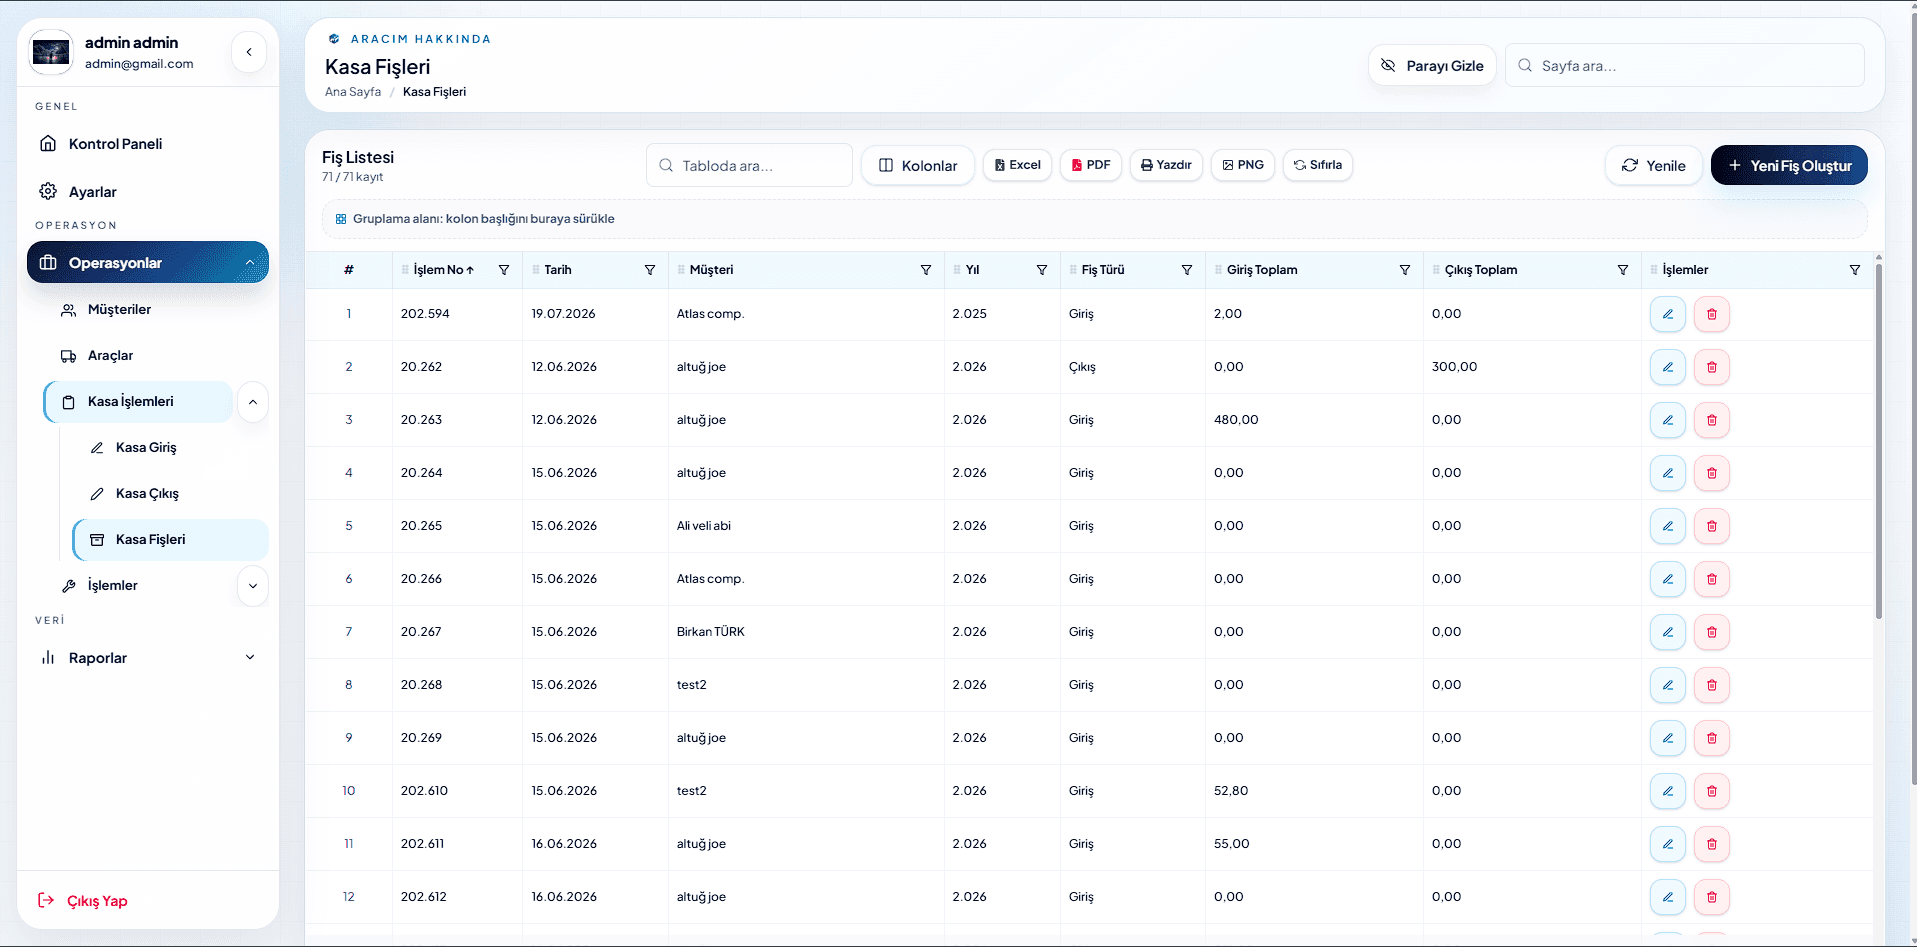Viewport: 1917px width, 947px height.
Task: Click the filter icon on Tarih column
Action: 650,270
